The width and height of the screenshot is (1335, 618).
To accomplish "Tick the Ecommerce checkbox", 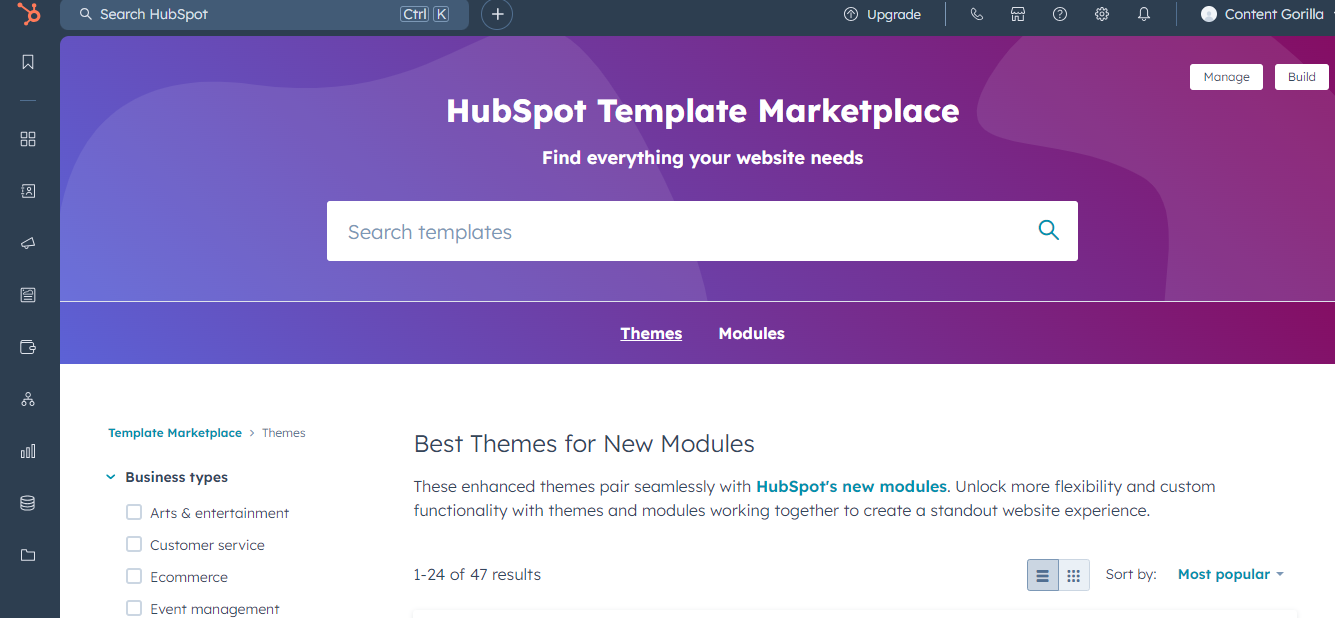I will 134,576.
